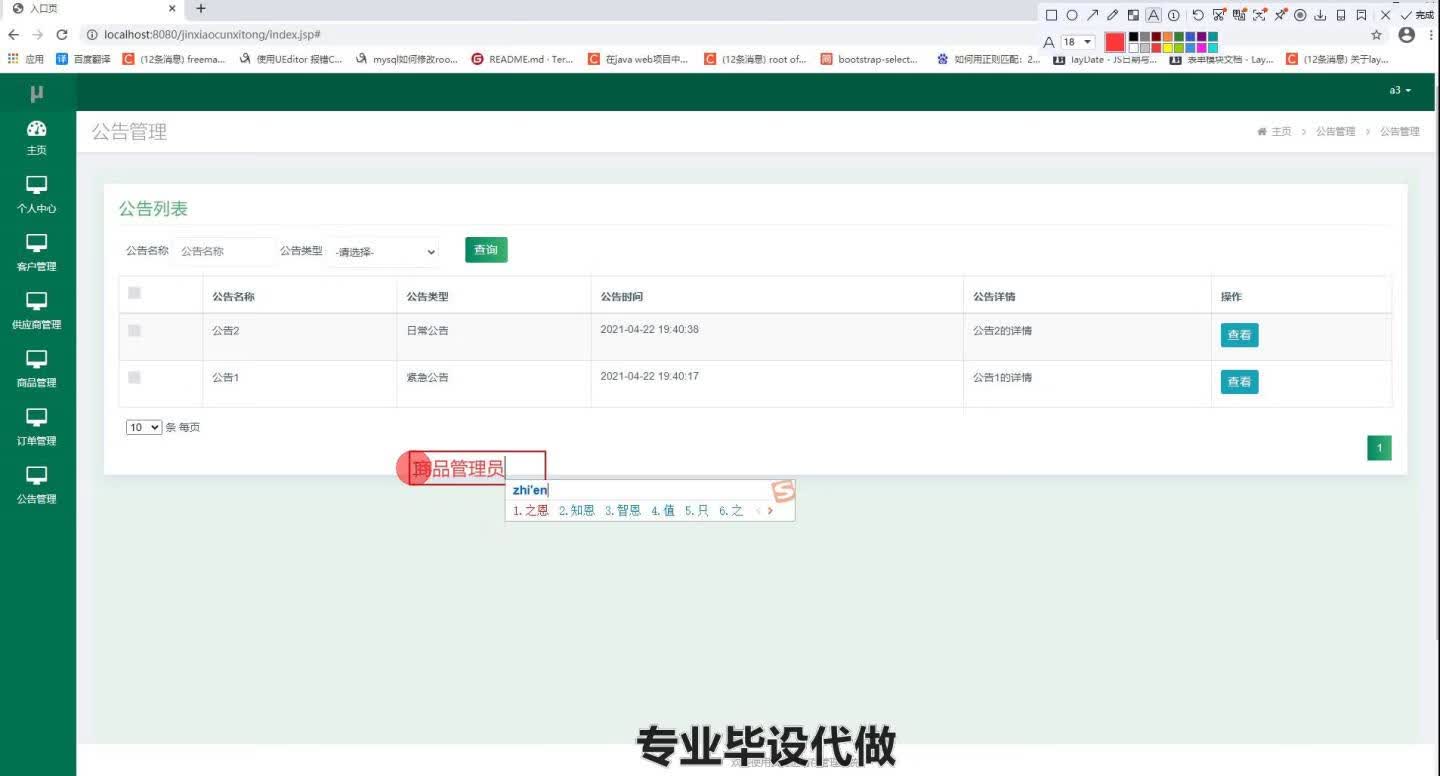This screenshot has width=1440, height=776.
Task: Open the 10 条每页 page-size dropdown
Action: (x=144, y=427)
